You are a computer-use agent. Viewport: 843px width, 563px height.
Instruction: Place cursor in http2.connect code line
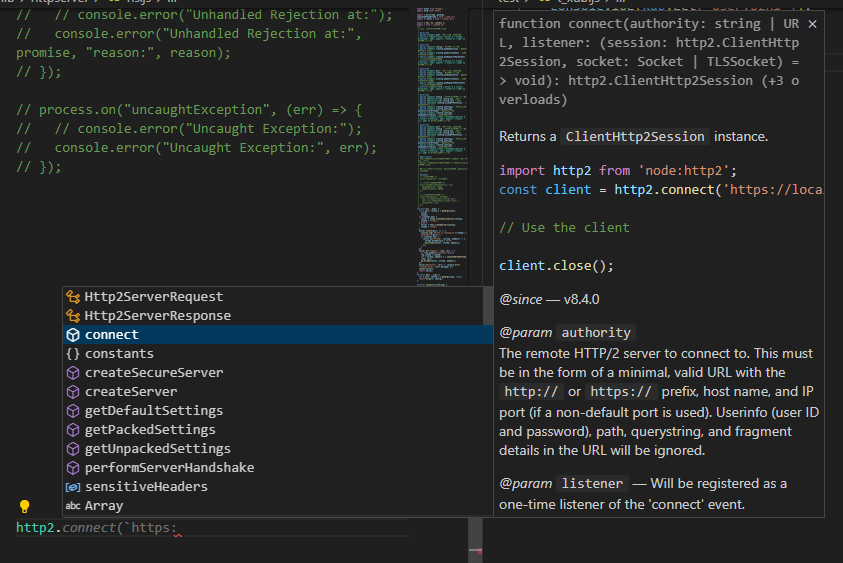pos(97,528)
